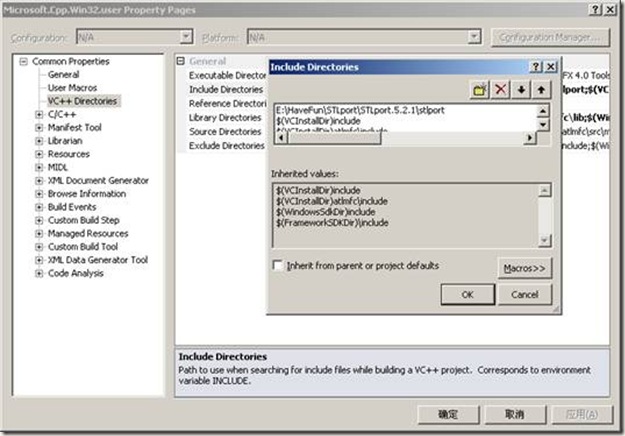625x436 pixels.
Task: Click directory list scroll down arrow
Action: [x=542, y=125]
